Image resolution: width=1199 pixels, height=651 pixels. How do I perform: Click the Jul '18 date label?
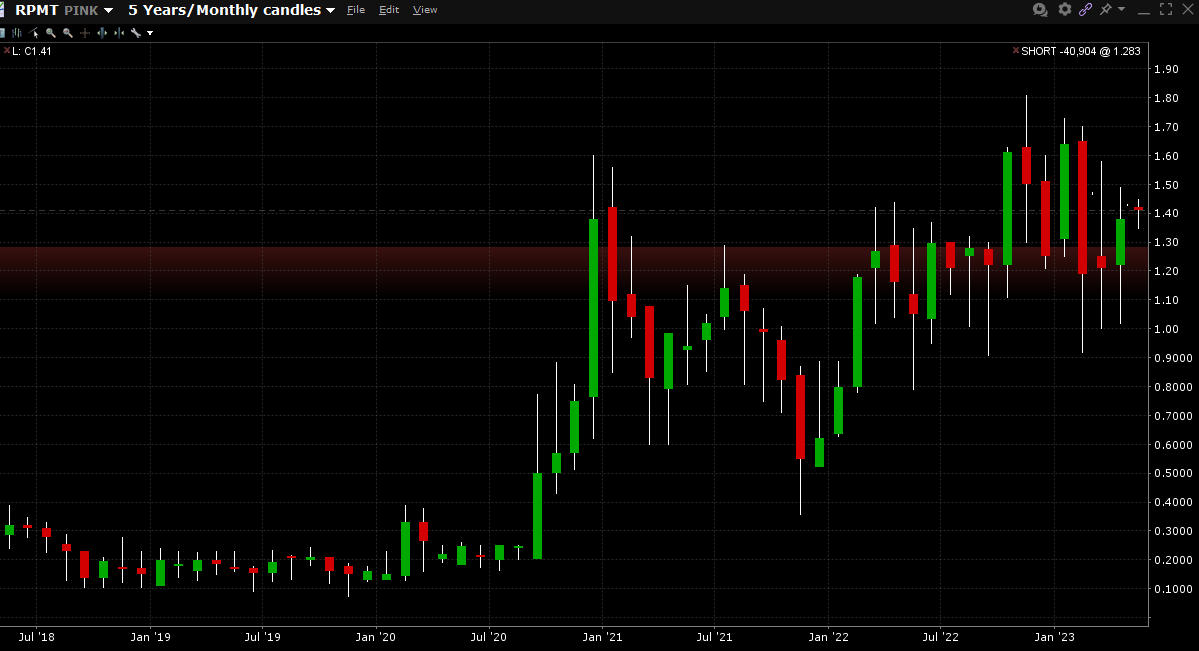(36, 636)
